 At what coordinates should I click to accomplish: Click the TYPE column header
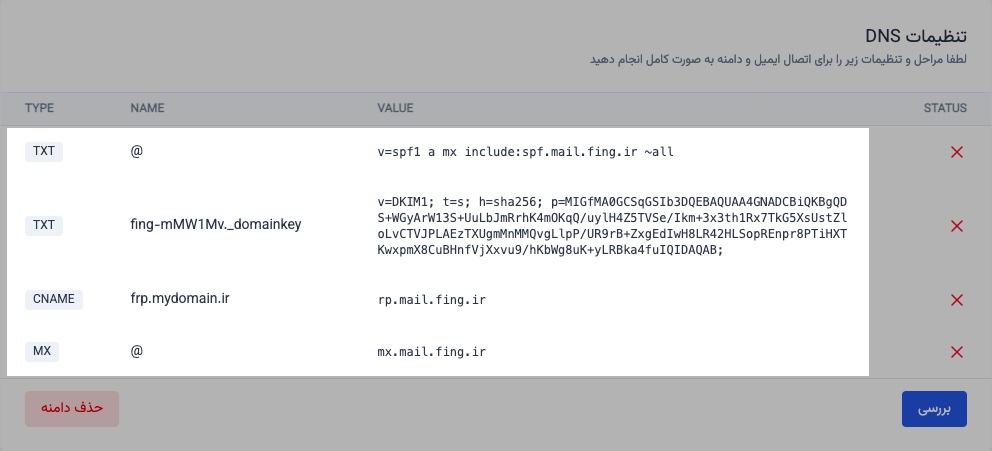(39, 108)
